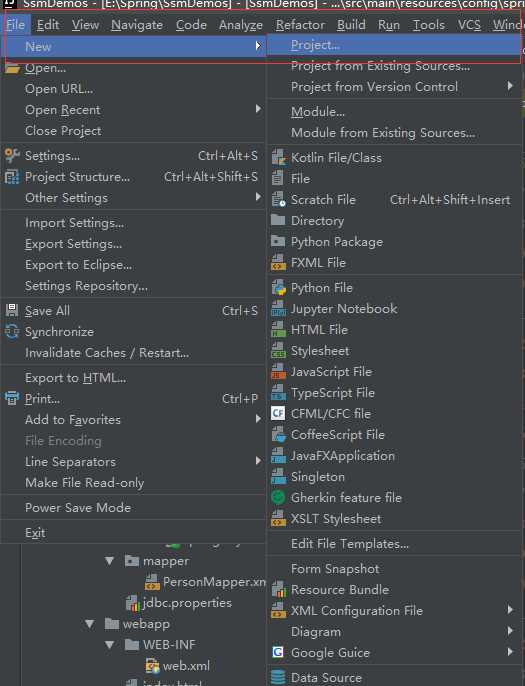Expand the Diagram submenu arrow
Screen dimensions: 525x686
pos(510,630)
